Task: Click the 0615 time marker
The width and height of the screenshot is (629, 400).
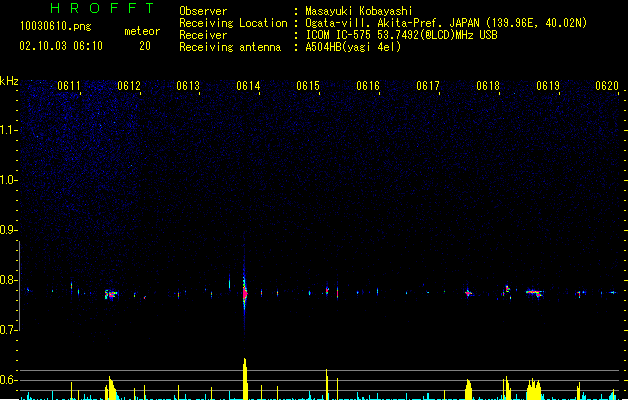Action: click(308, 86)
